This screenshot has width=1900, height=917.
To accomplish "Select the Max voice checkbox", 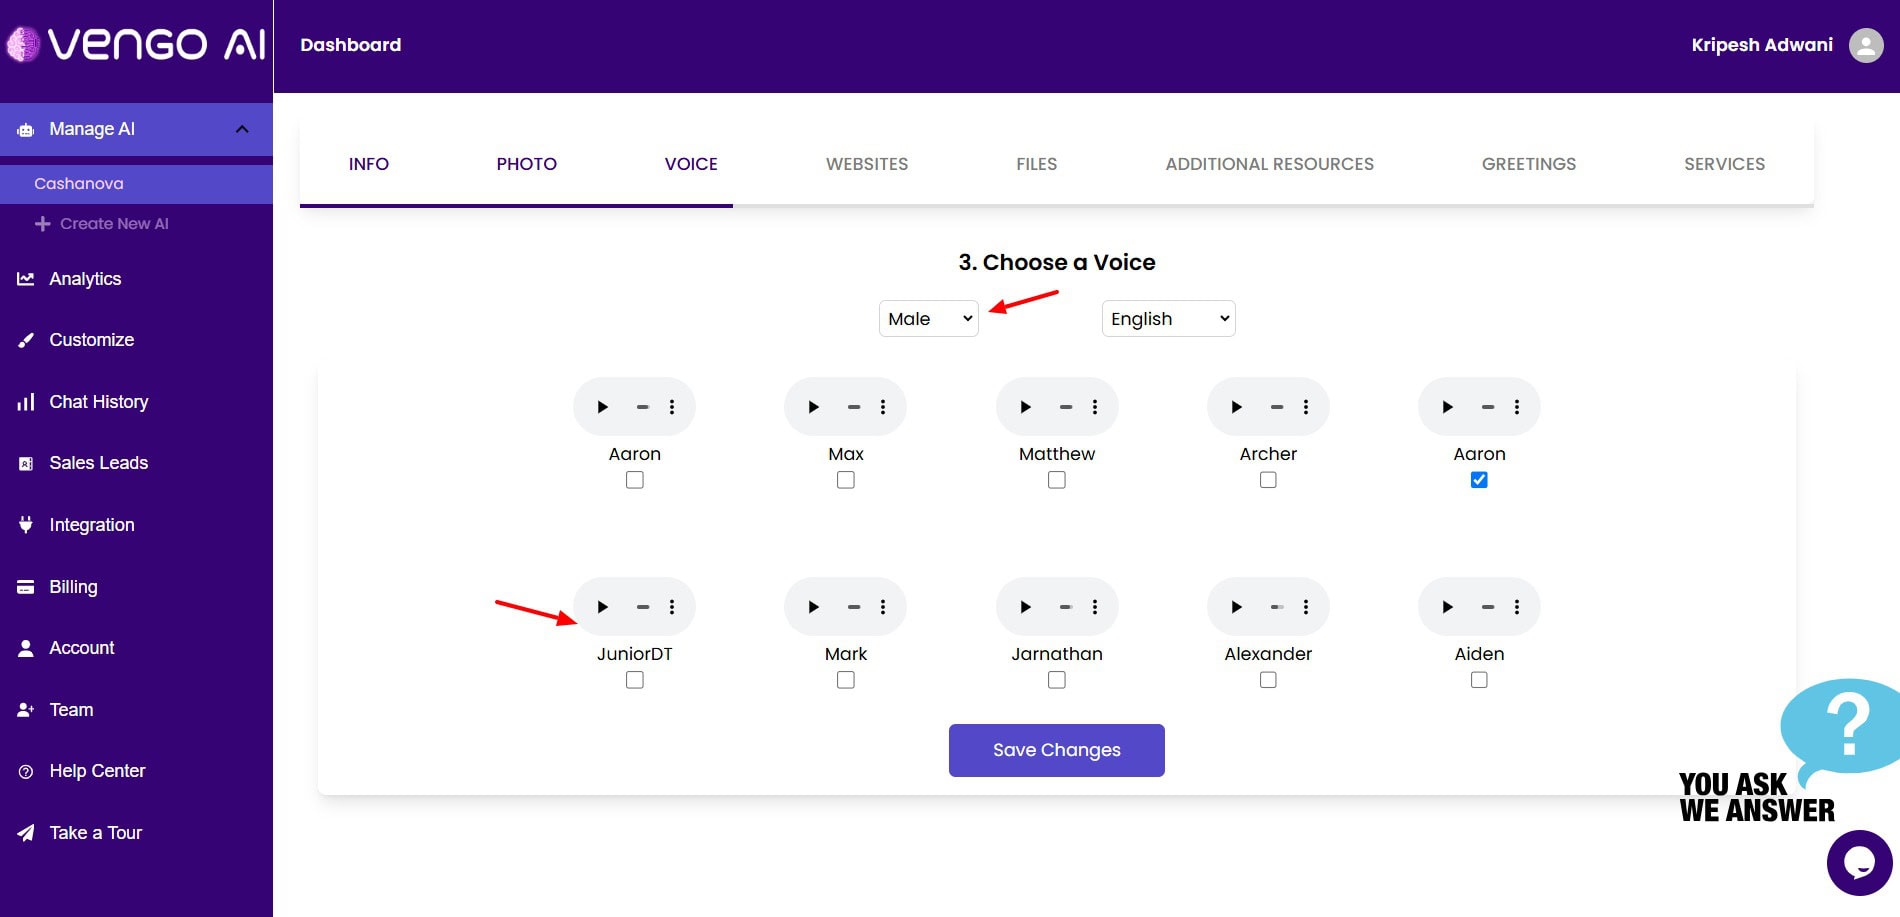I will (846, 480).
